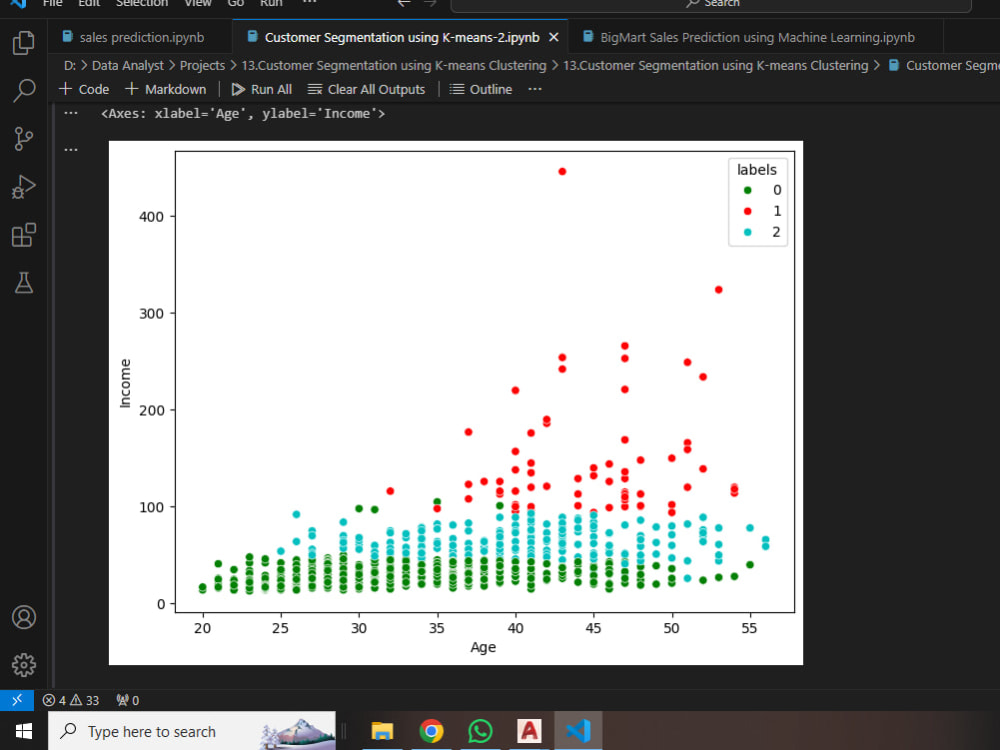Open the Edit menu
The image size is (1000, 750).
pos(89,3)
